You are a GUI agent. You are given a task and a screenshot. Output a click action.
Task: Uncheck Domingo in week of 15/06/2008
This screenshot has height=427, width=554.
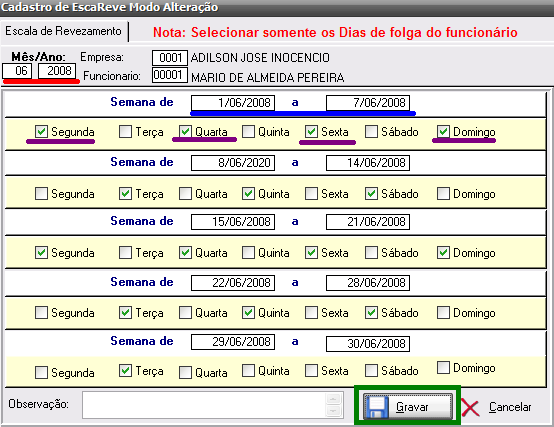point(443,253)
